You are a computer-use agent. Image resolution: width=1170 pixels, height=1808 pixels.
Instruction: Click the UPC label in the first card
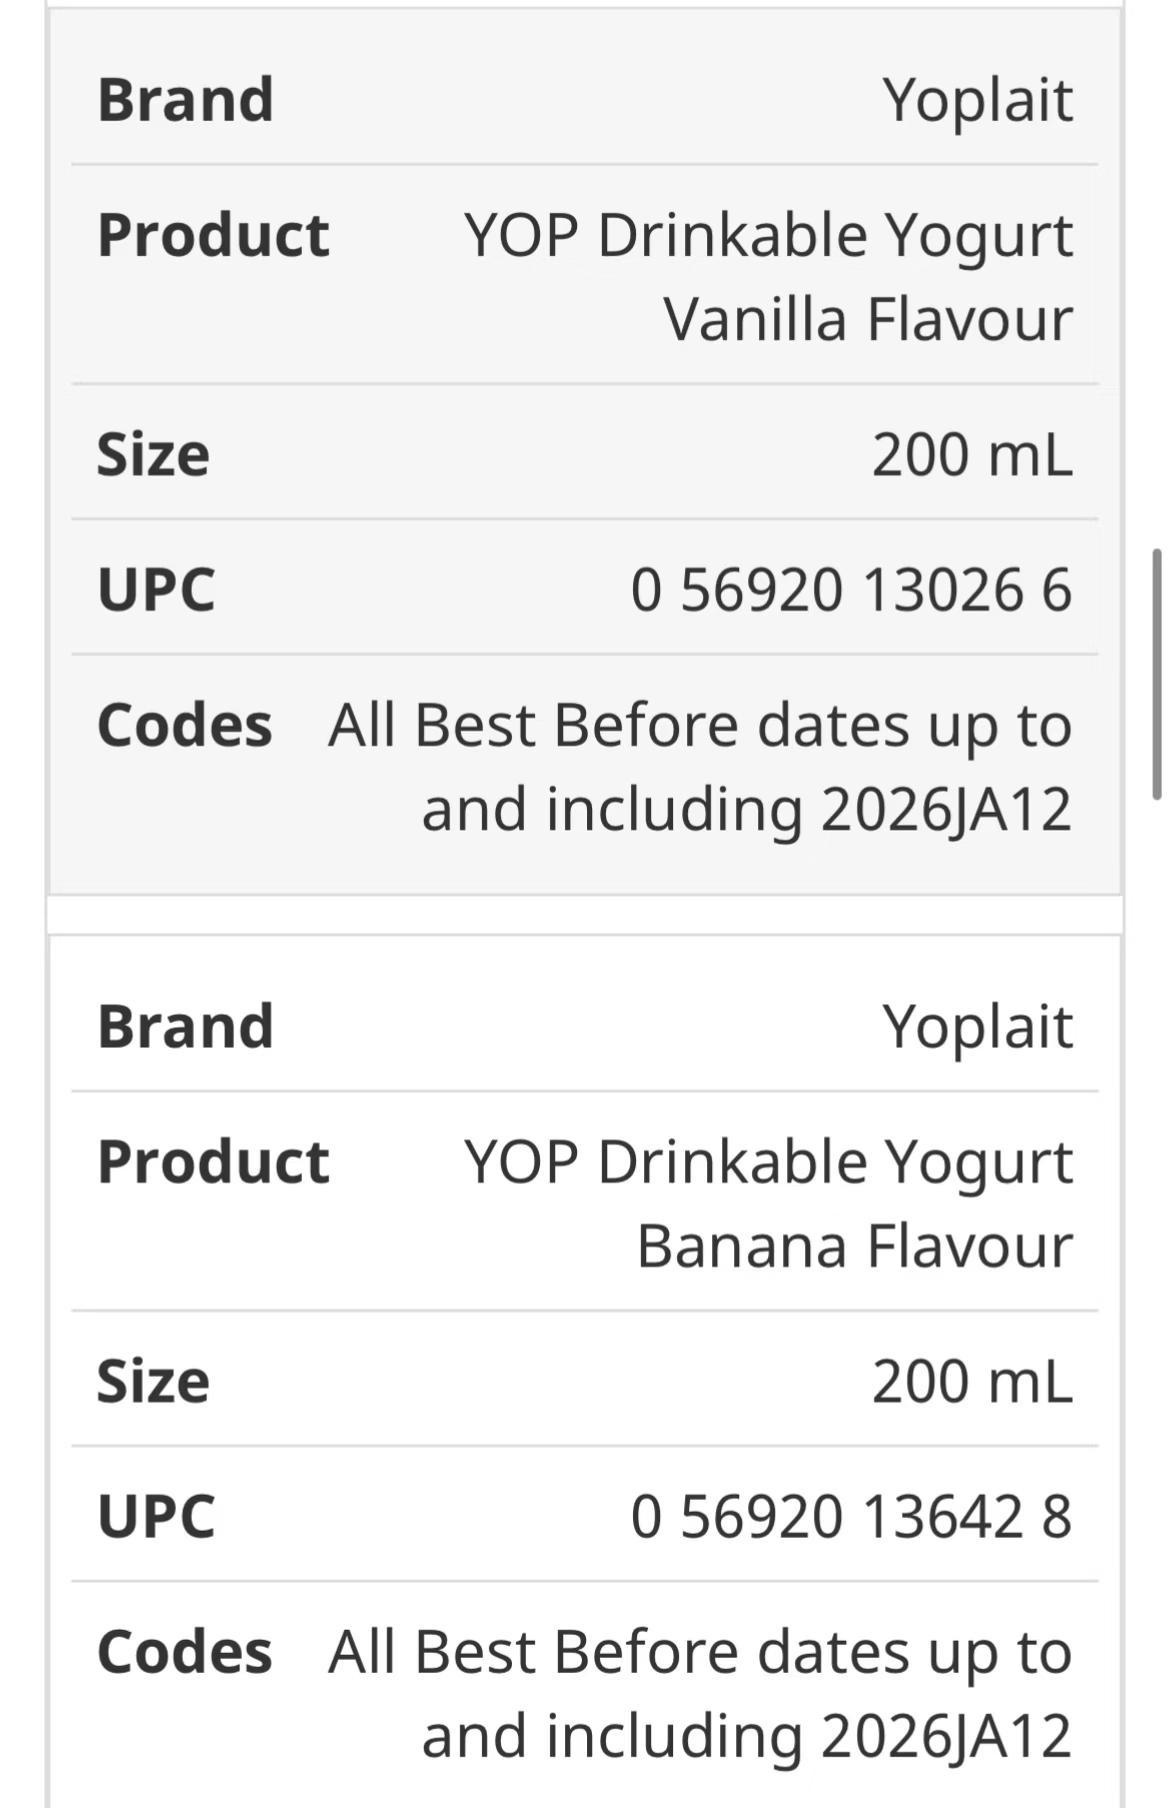pos(156,589)
